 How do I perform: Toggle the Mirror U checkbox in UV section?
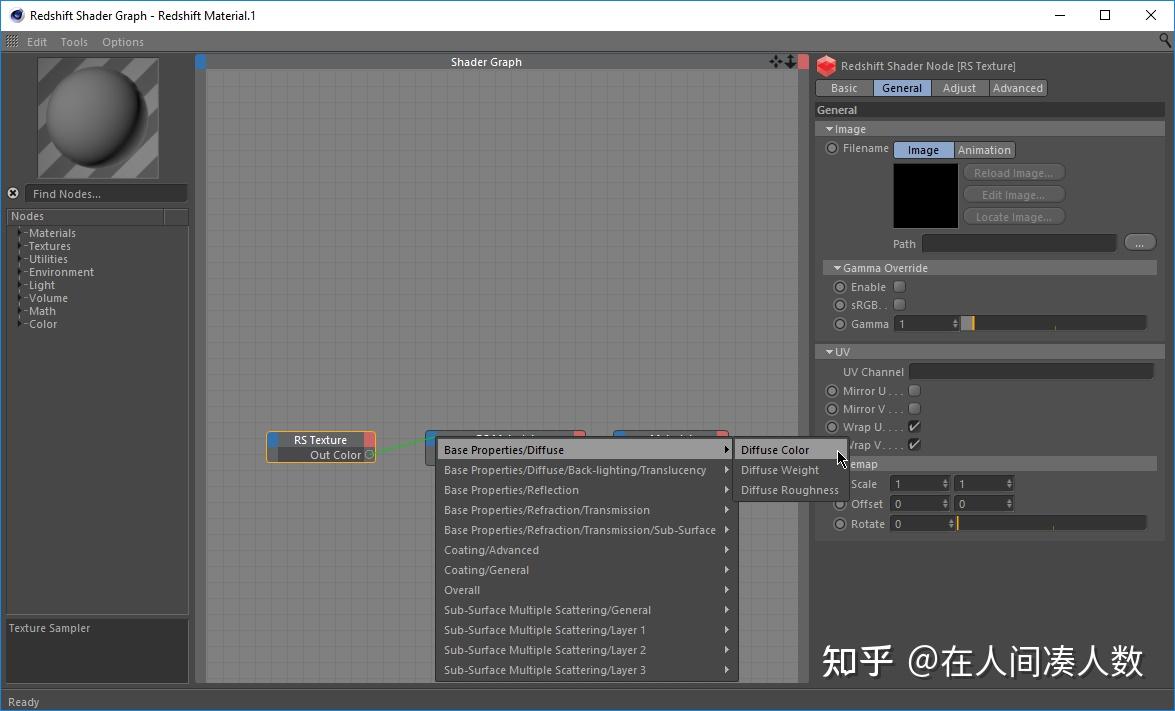pyautogui.click(x=913, y=390)
